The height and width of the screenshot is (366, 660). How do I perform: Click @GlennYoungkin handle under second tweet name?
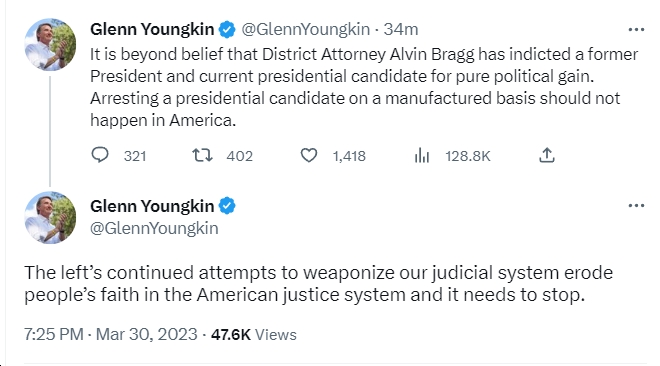tap(154, 228)
